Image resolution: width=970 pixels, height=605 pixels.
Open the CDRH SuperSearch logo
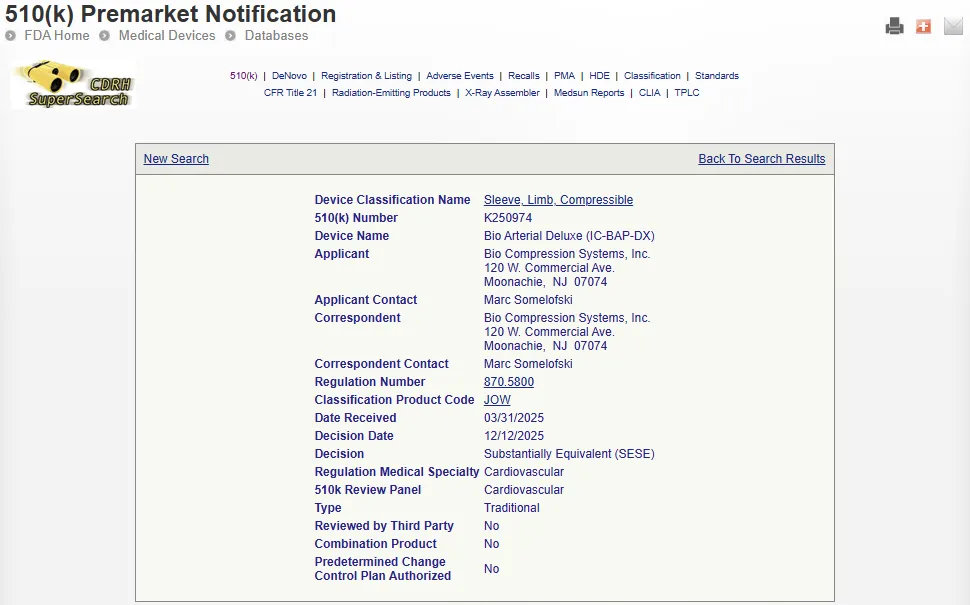click(x=74, y=85)
